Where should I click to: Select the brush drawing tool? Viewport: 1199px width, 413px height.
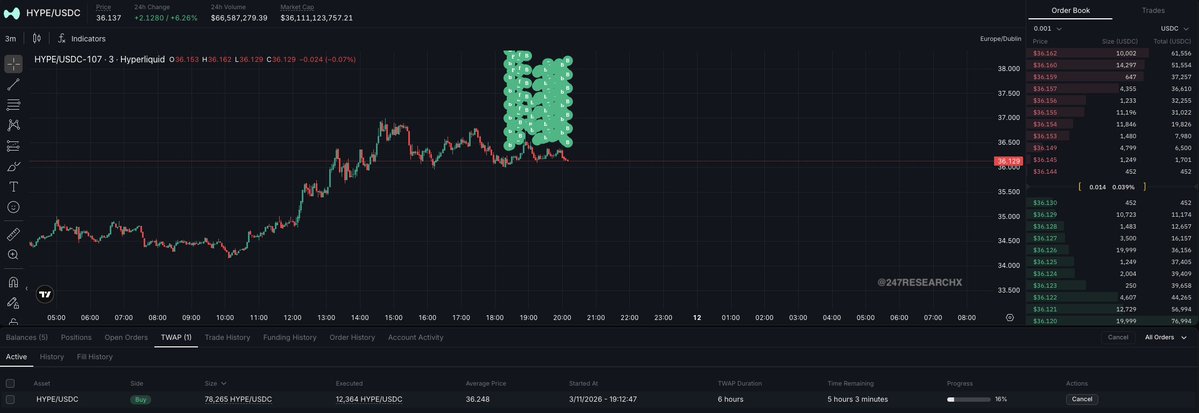click(13, 166)
